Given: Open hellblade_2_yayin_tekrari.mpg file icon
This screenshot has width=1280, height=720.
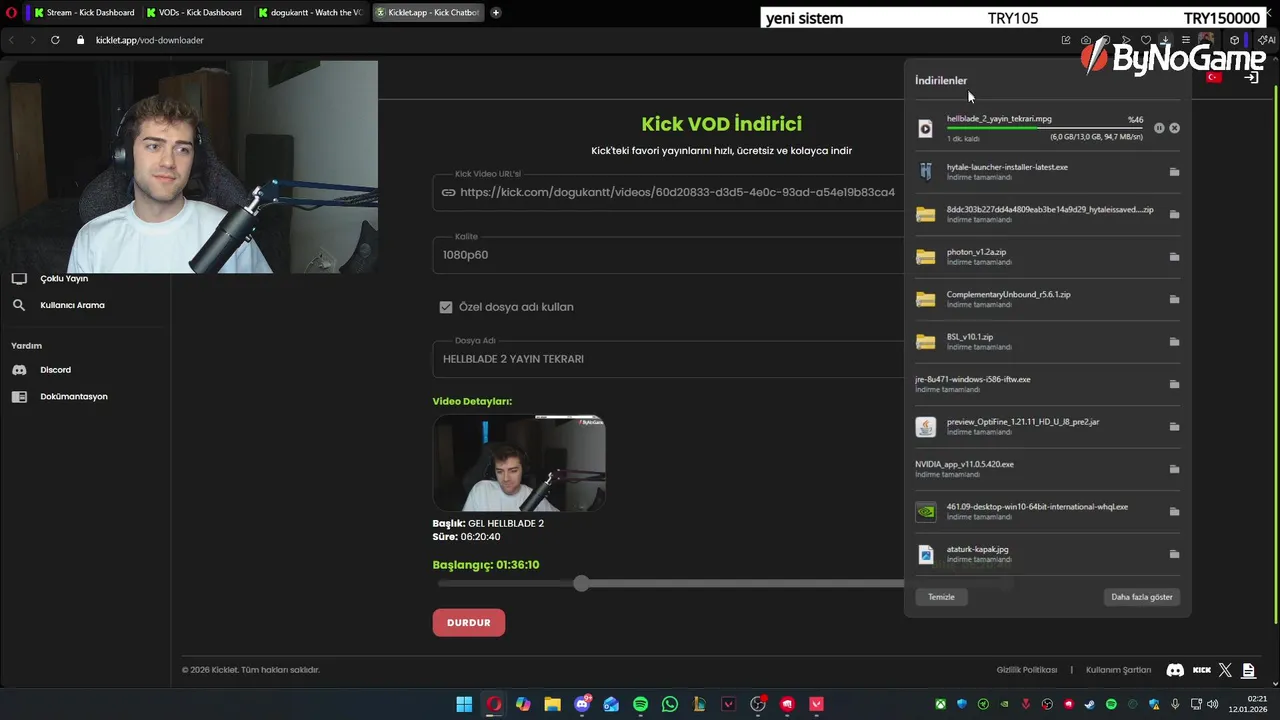Looking at the screenshot, I should 925,128.
